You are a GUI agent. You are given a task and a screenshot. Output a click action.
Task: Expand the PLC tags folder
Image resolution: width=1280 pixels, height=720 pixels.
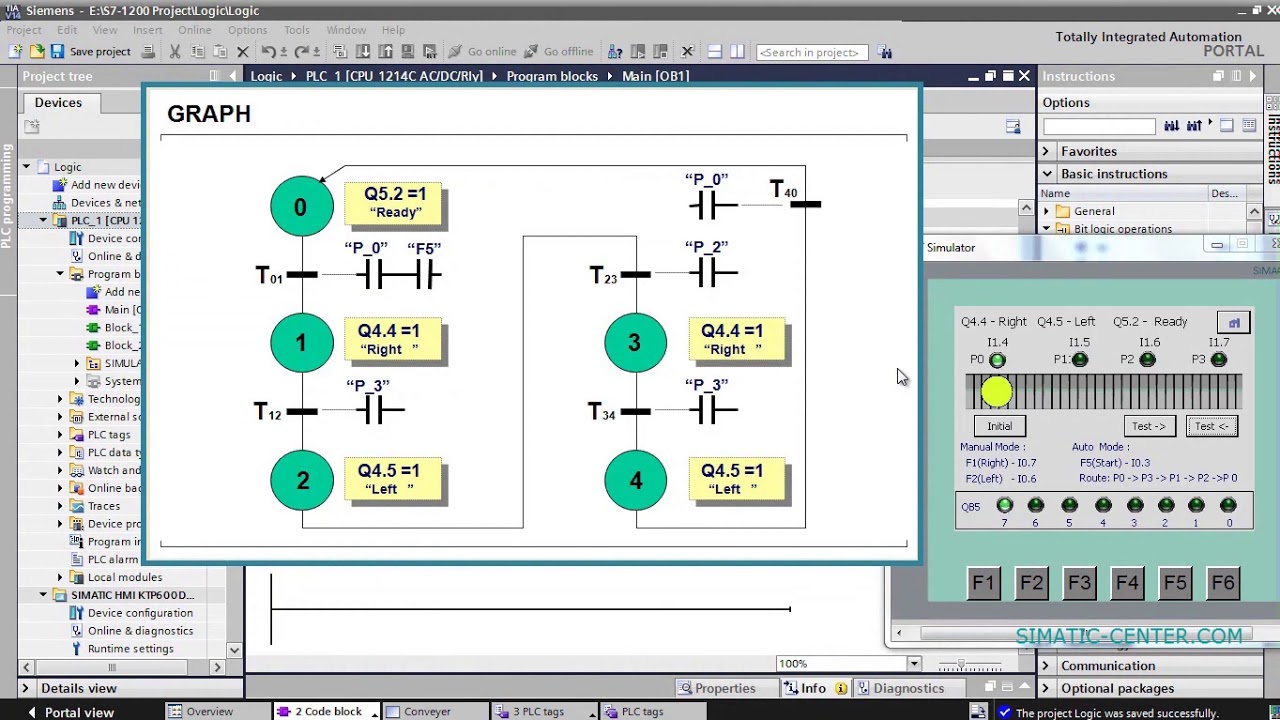click(x=60, y=434)
